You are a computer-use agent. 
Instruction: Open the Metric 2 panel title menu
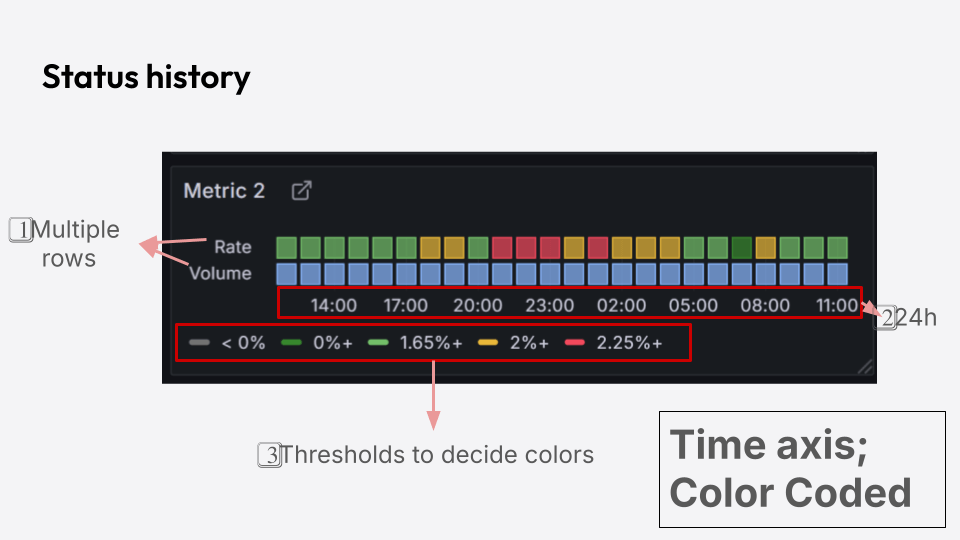pos(224,191)
